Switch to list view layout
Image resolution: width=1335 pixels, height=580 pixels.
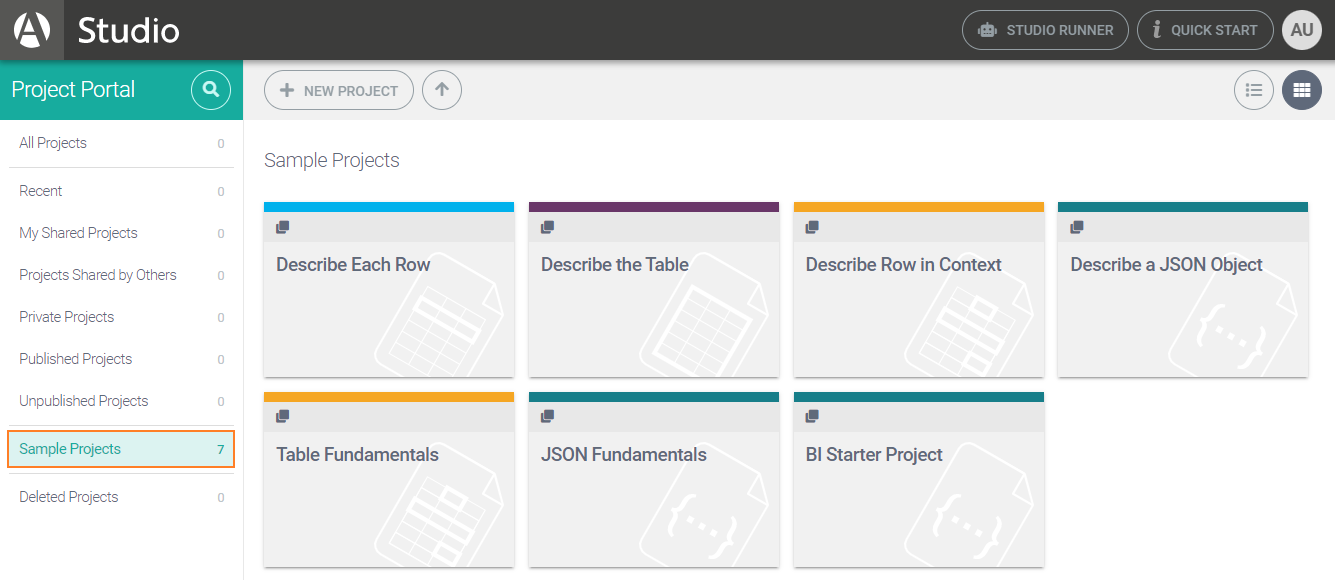pos(1253,90)
